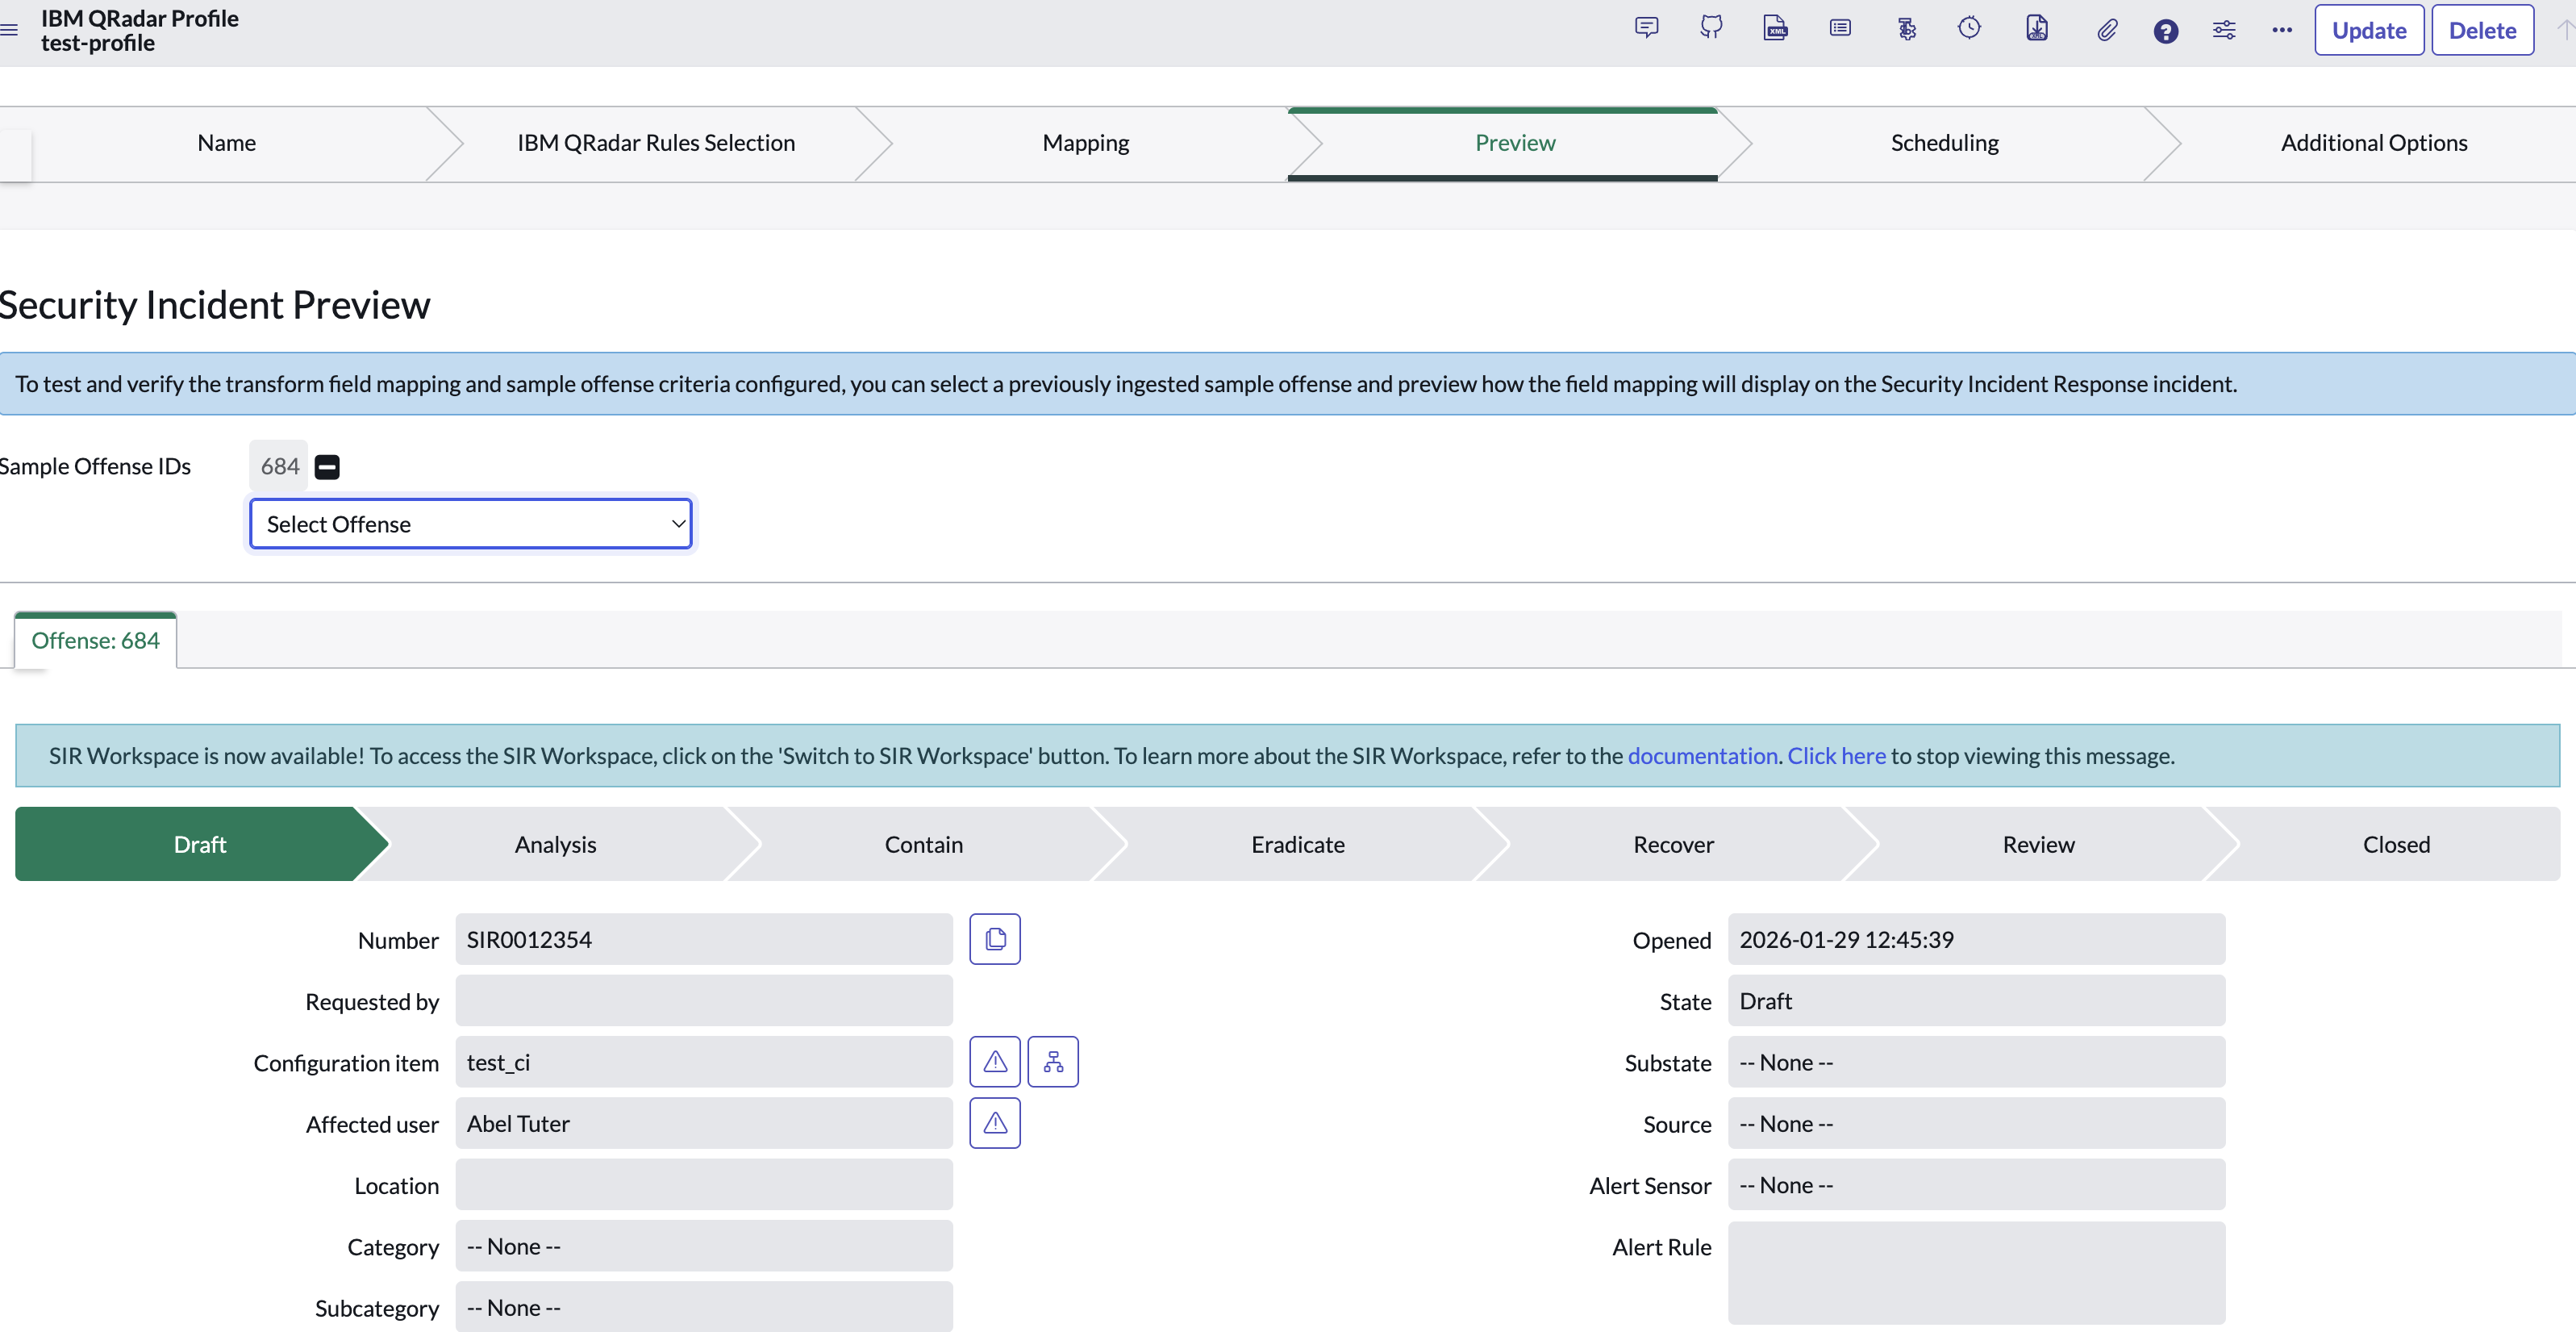2576x1332 pixels.
Task: Open personalize form sliders icon
Action: [x=2224, y=30]
